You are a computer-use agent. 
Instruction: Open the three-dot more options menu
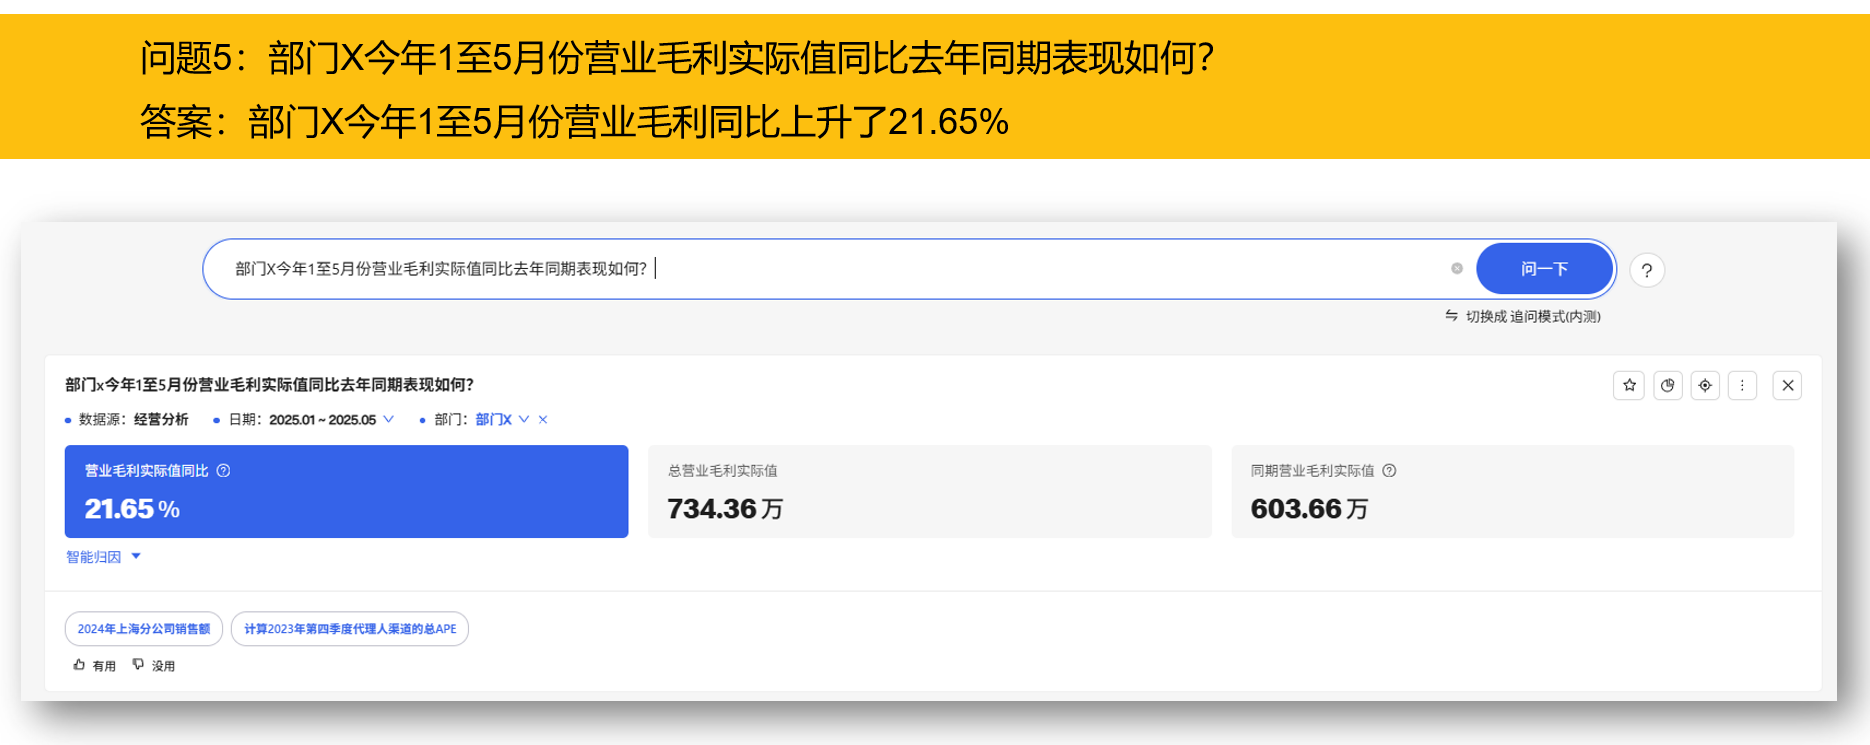point(1742,385)
